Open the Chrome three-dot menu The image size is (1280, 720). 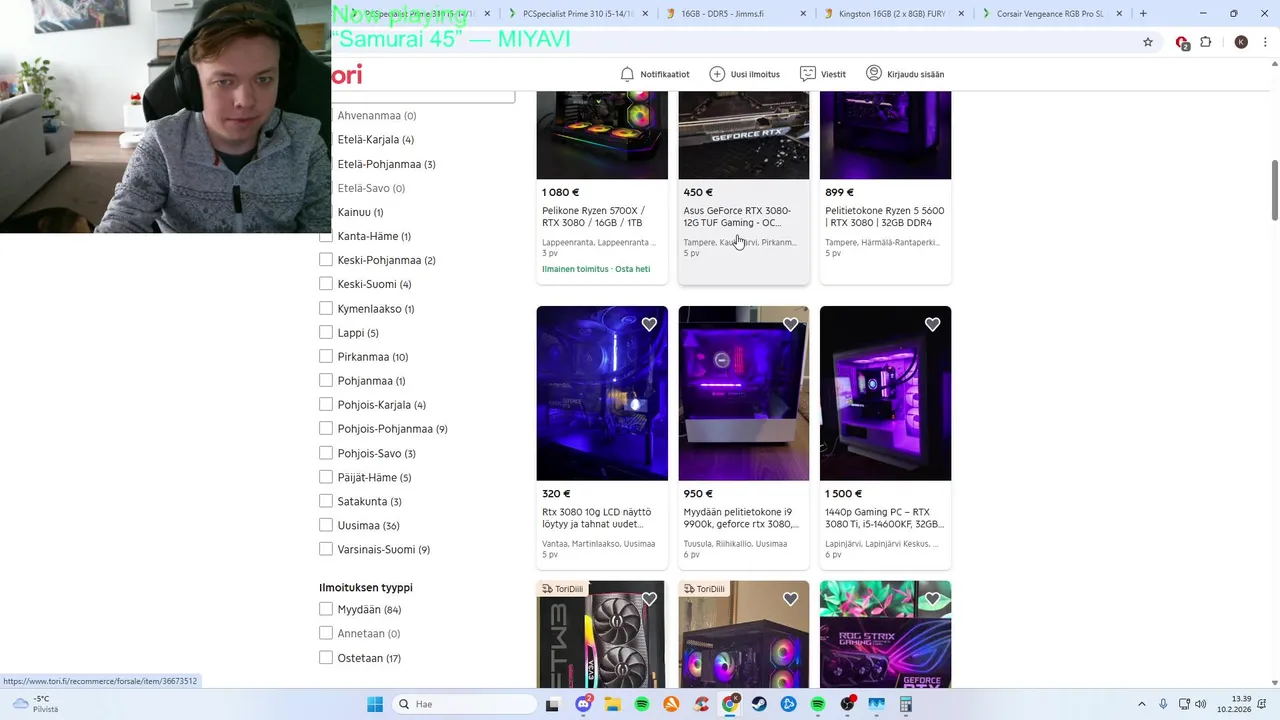coord(1265,42)
